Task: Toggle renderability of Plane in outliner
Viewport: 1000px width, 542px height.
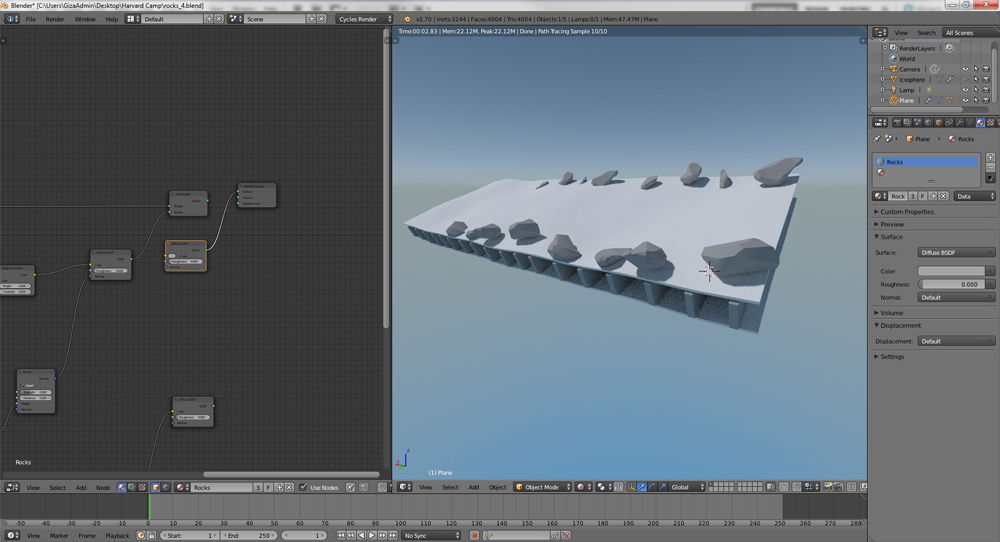Action: [986, 100]
